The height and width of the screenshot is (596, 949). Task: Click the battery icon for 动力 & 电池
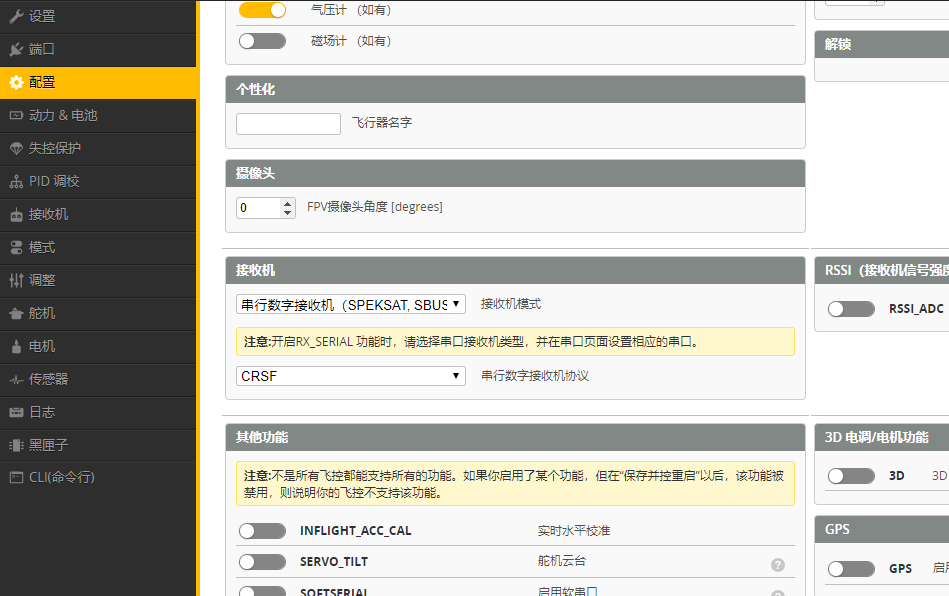click(x=16, y=115)
